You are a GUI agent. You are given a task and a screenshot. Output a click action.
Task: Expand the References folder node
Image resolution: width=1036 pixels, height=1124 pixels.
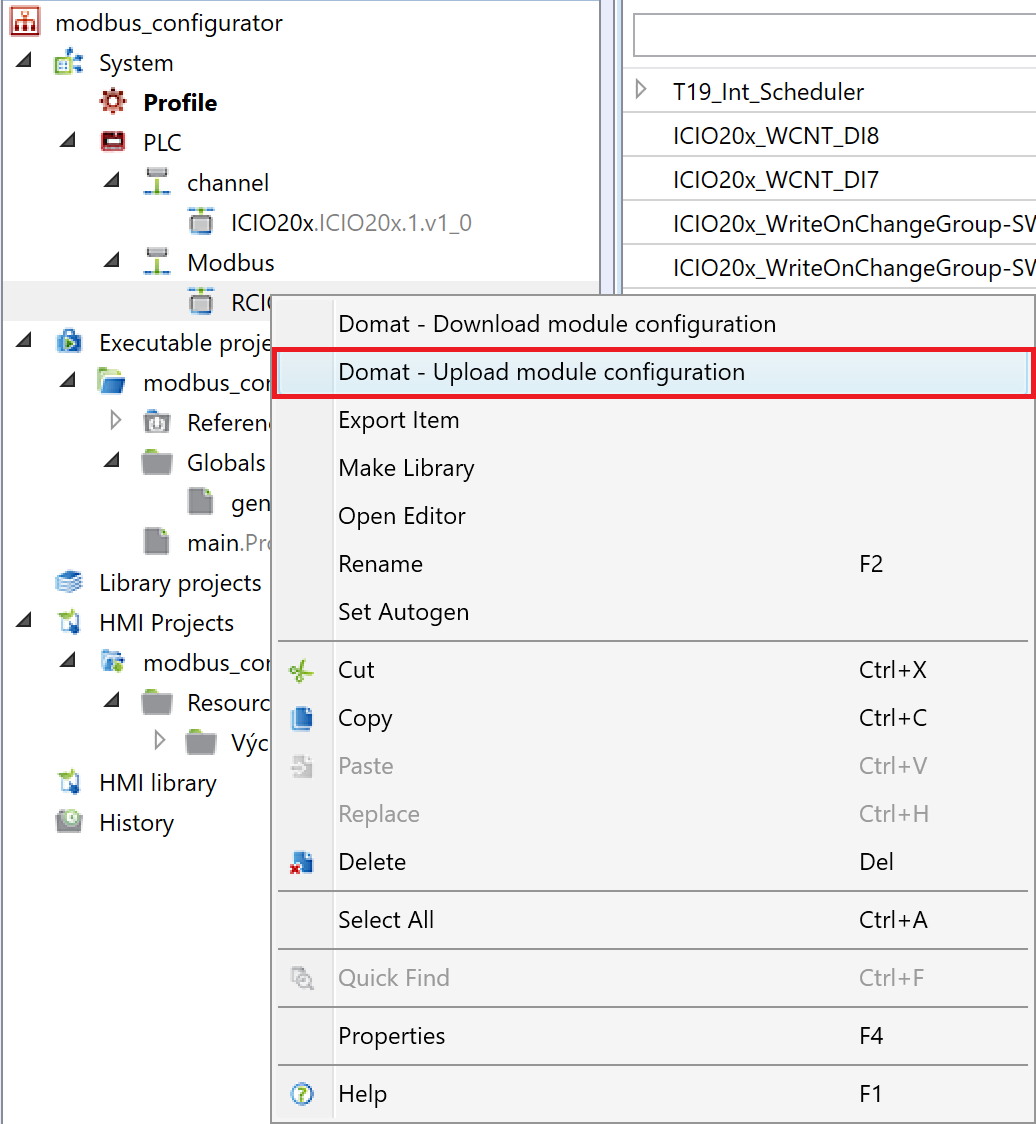(x=115, y=420)
